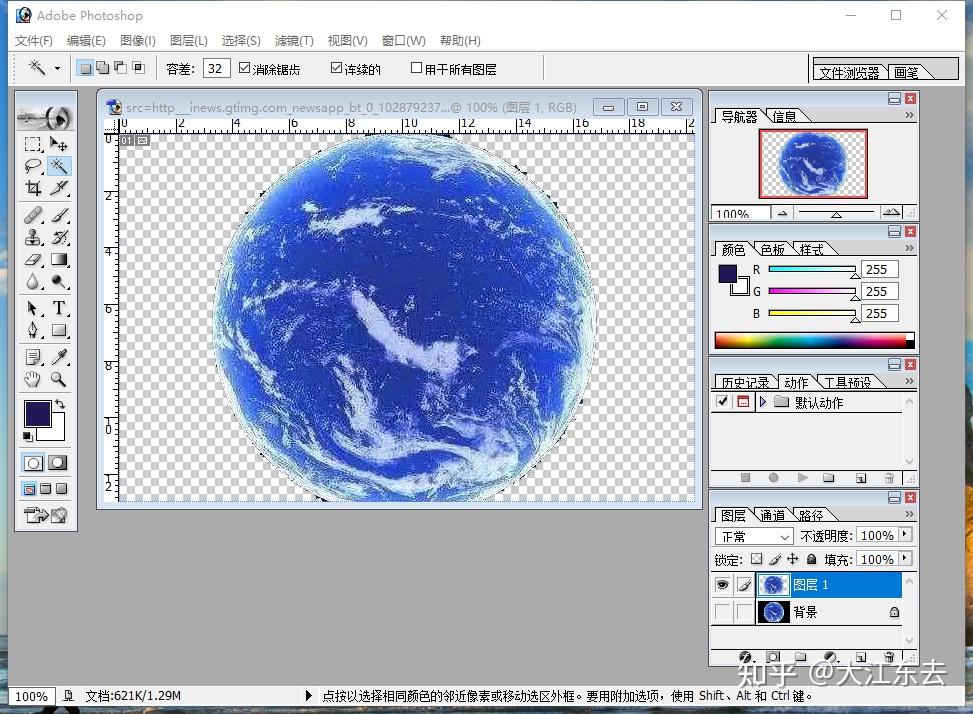Select the Magic Wand tool in toolbox
973x714 pixels.
pos(59,166)
